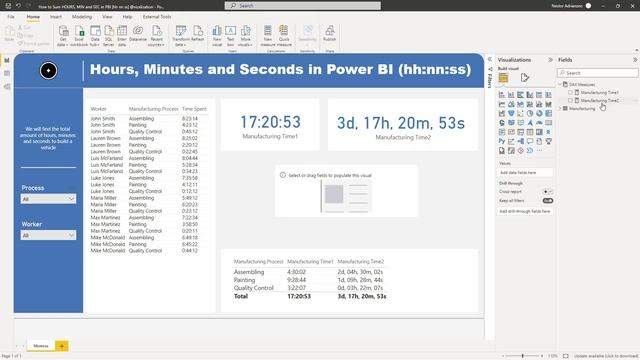Open the Format visual paintbrush tab

(x=525, y=78)
